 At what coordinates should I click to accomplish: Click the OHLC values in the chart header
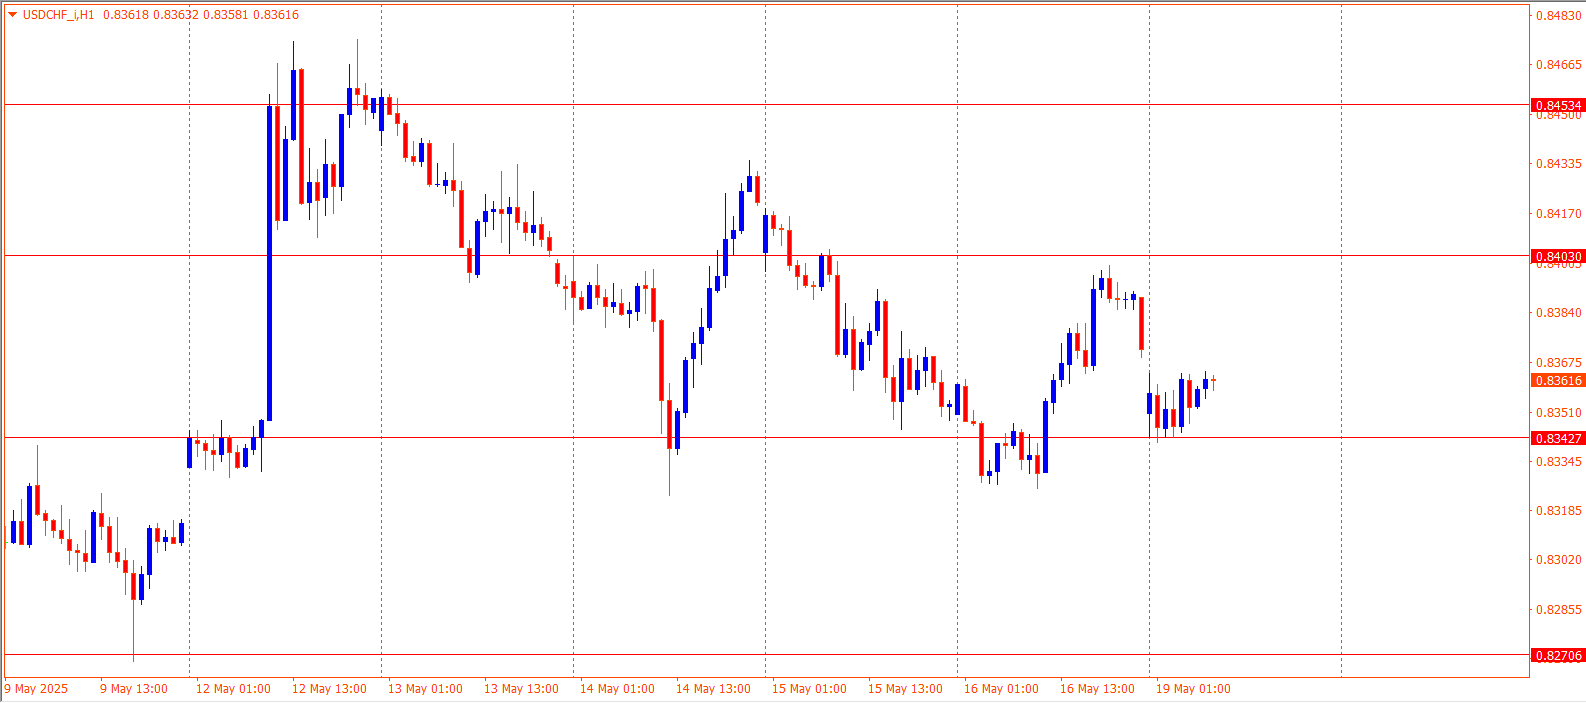tap(201, 15)
